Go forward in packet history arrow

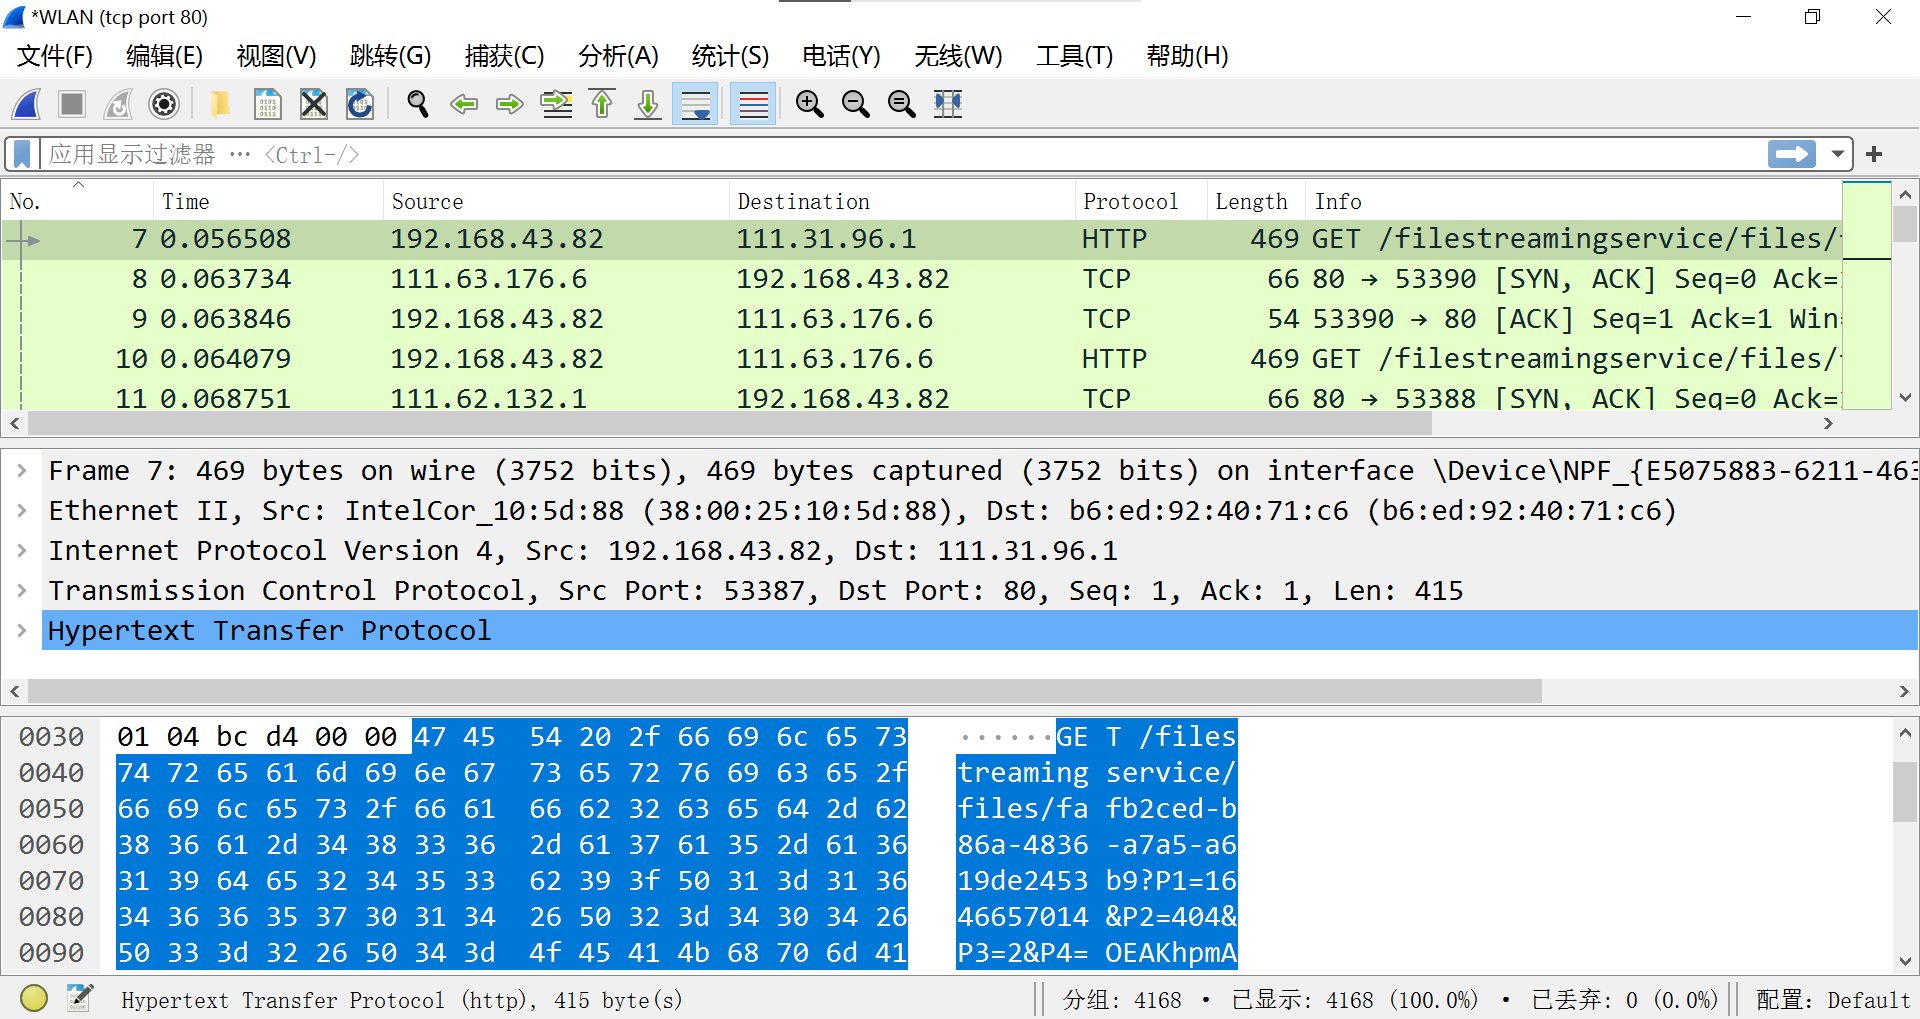pos(510,104)
